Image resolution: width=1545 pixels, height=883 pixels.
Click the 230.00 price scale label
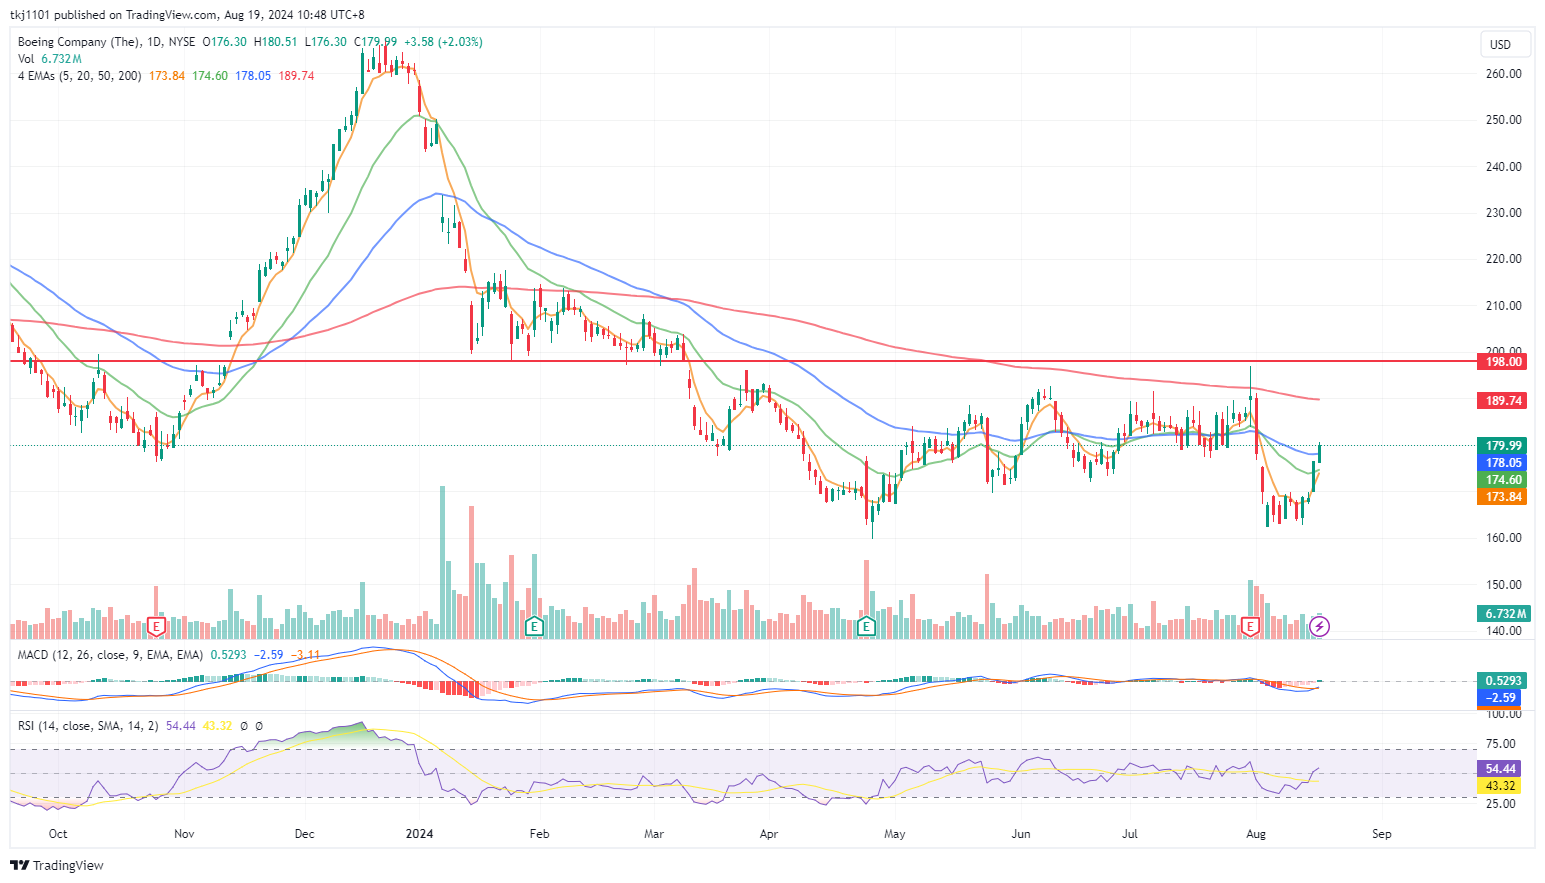pos(1504,213)
